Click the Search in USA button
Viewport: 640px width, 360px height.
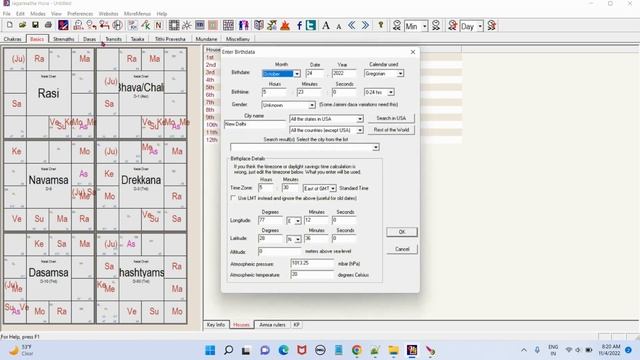click(x=391, y=118)
